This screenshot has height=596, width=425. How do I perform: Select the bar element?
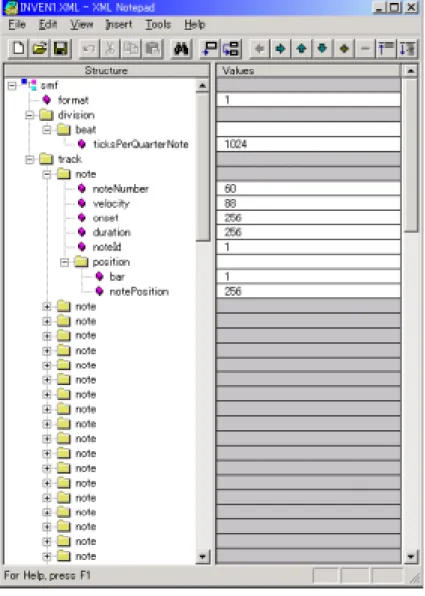pos(117,277)
